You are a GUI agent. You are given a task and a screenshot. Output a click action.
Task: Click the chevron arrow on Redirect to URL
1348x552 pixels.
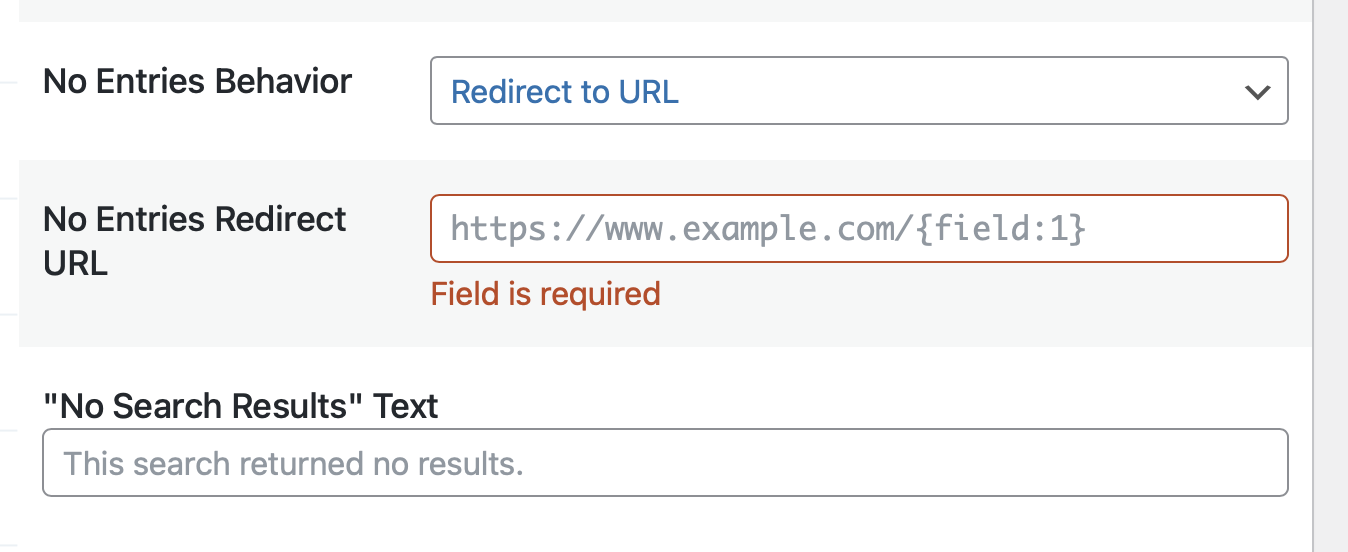1256,92
